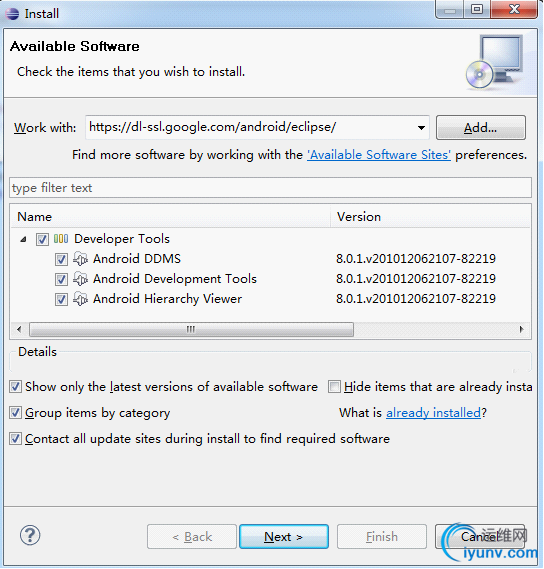
Task: Enable Hide items that are already installed
Action: click(x=334, y=387)
